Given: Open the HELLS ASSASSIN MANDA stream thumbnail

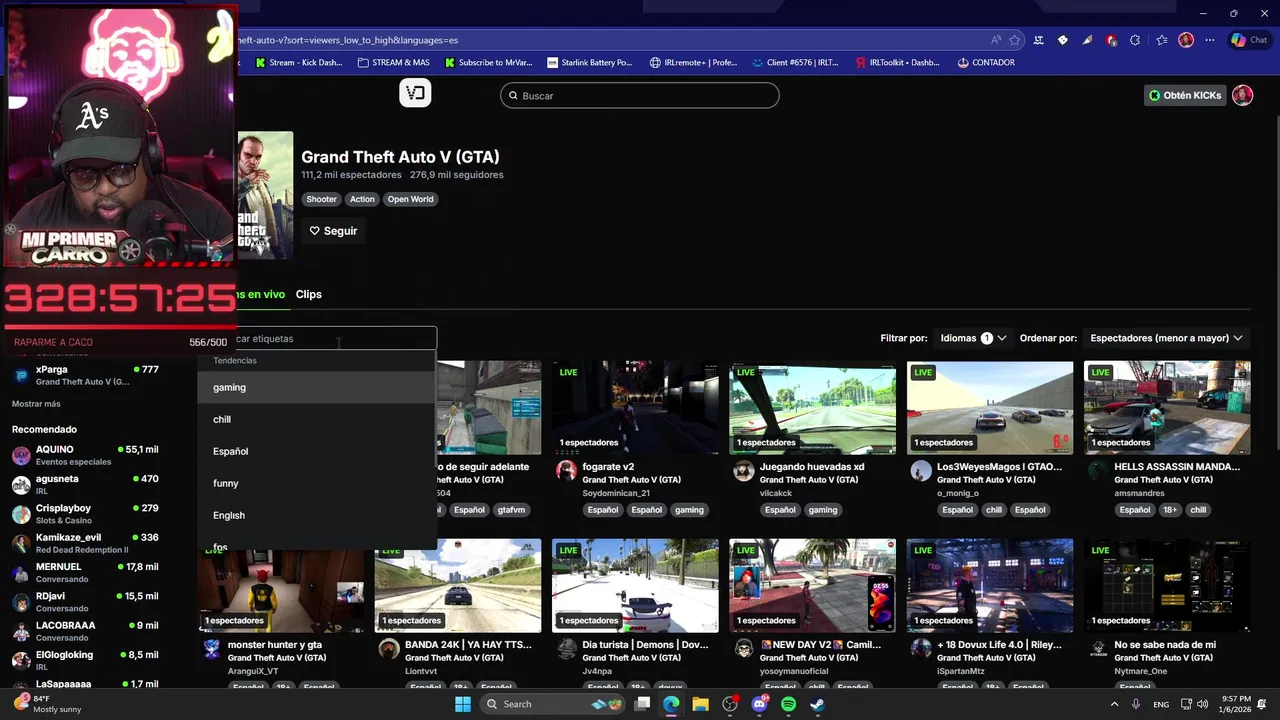Looking at the screenshot, I should pyautogui.click(x=1167, y=408).
